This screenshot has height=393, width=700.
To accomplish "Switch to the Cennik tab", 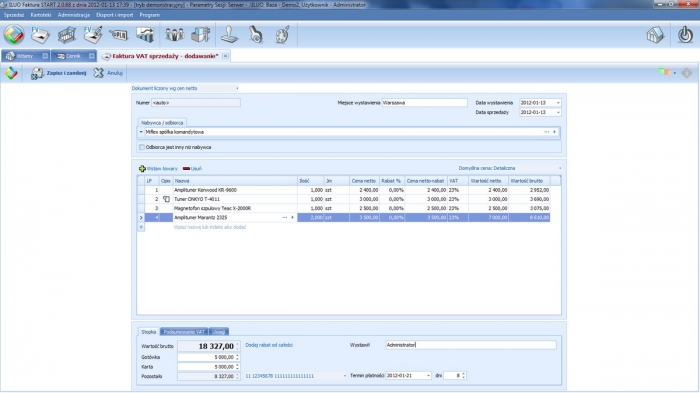I will pos(73,56).
